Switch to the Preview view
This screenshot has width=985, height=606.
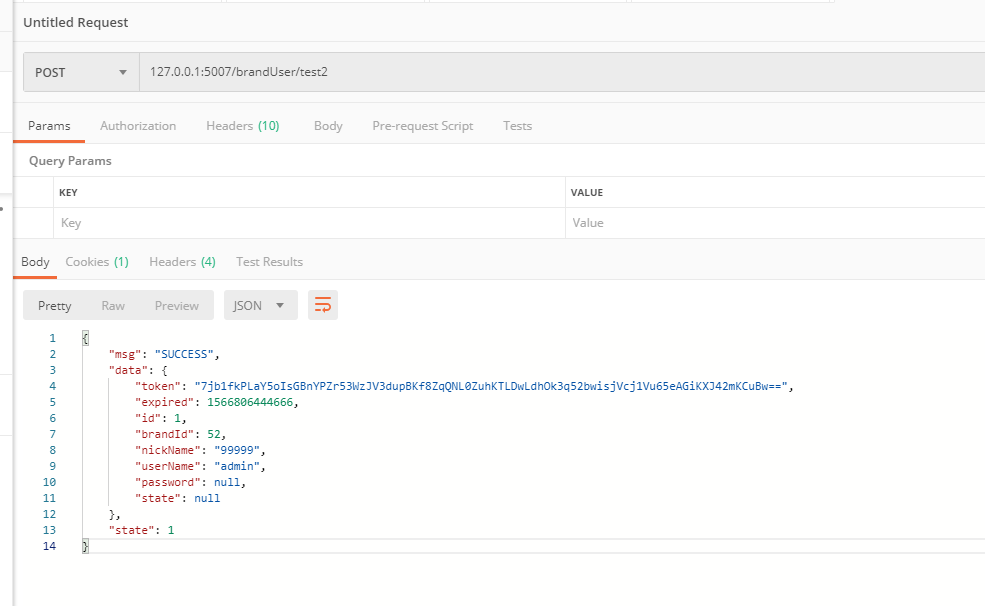(177, 305)
